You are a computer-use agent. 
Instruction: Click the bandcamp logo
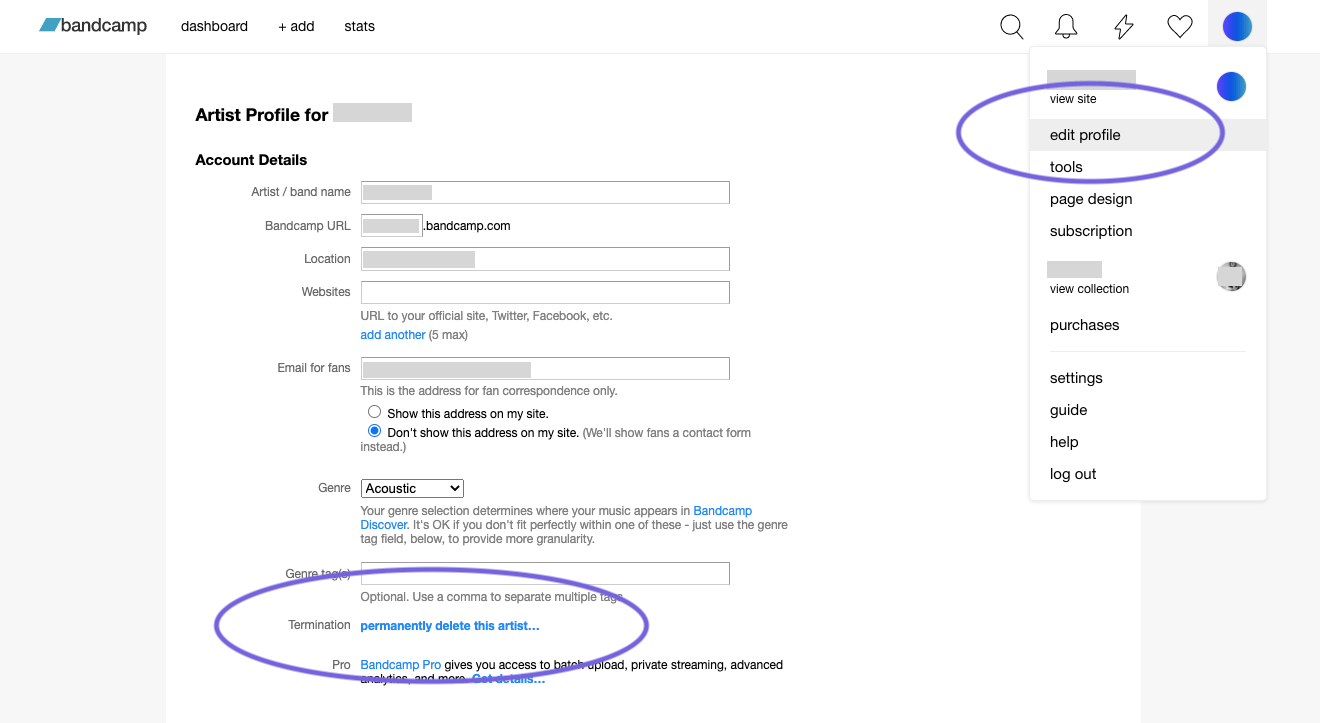coord(93,26)
